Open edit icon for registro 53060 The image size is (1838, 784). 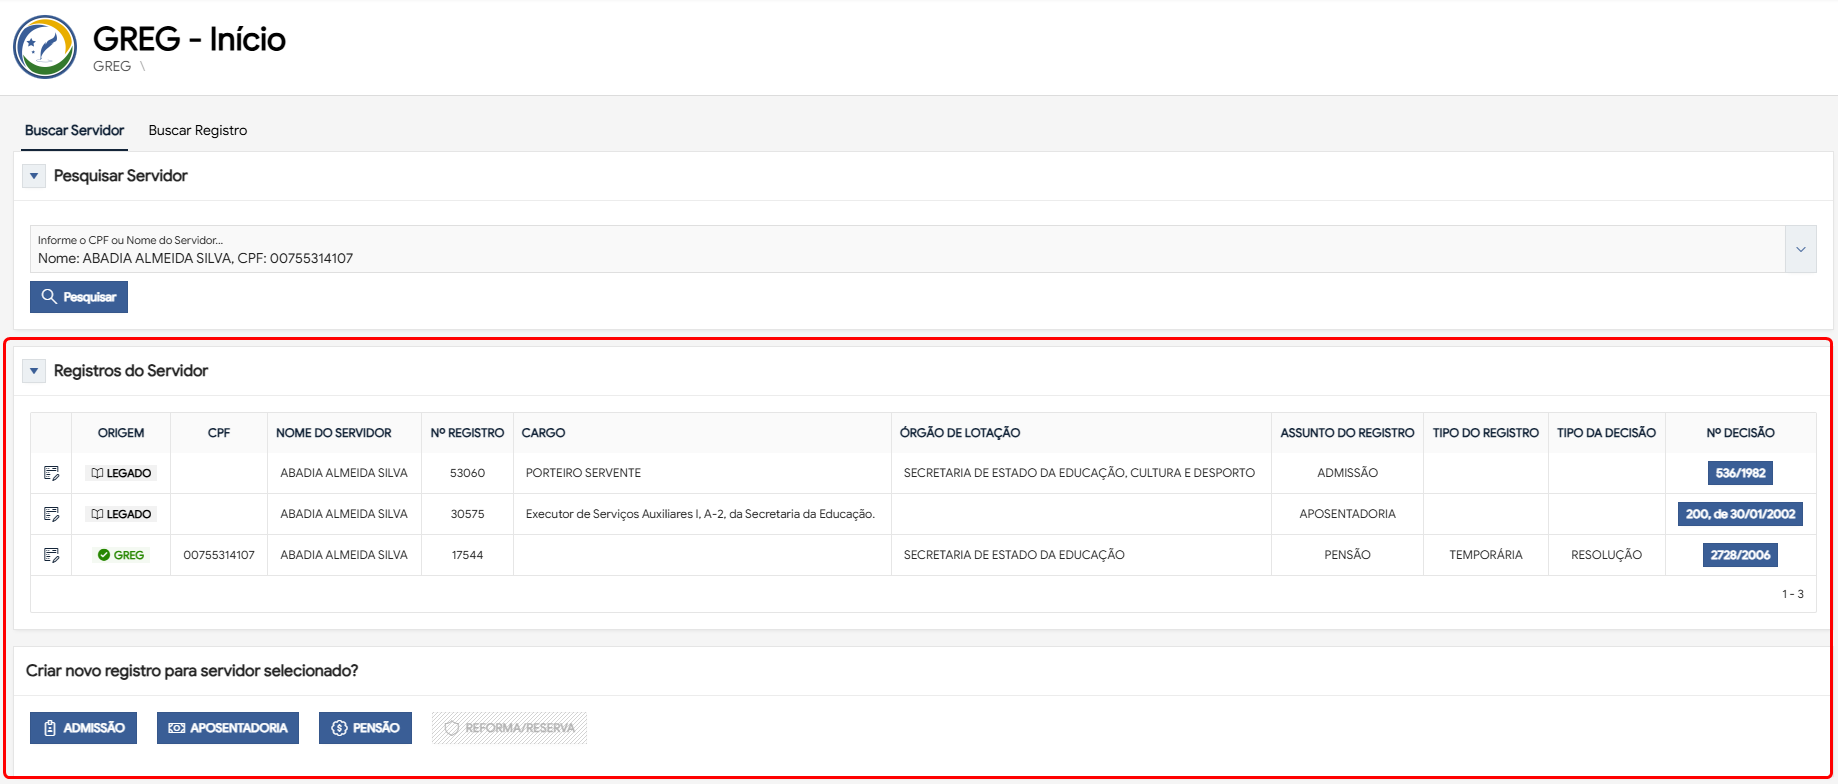[x=52, y=473]
